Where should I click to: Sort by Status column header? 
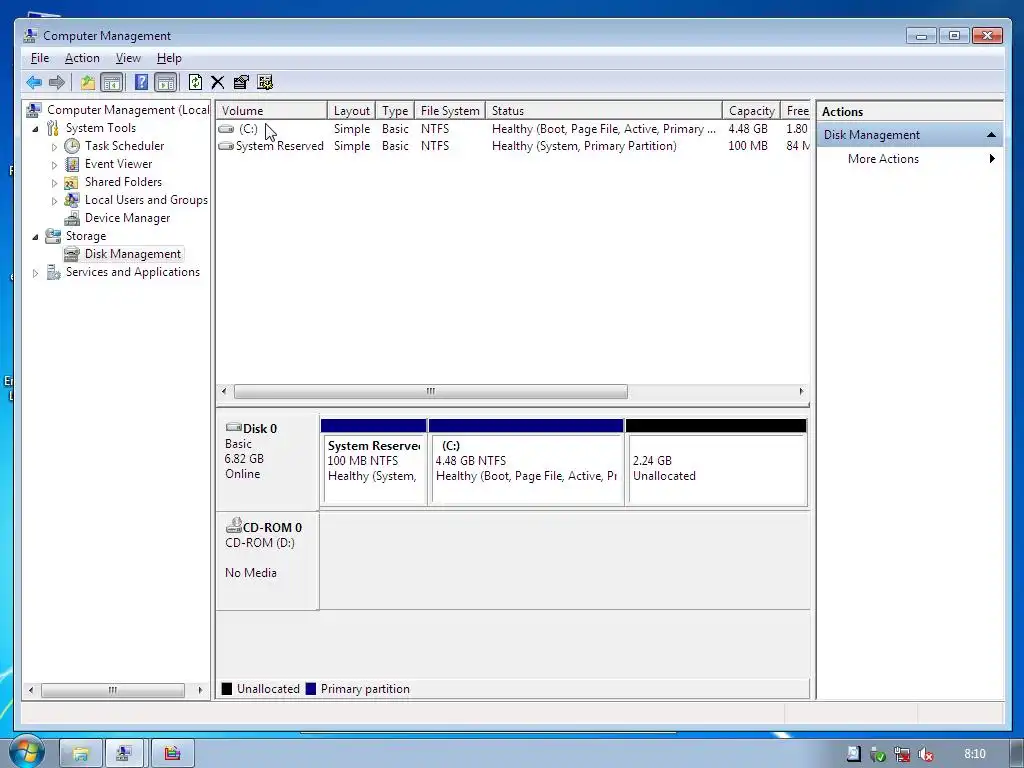pyautogui.click(x=603, y=110)
